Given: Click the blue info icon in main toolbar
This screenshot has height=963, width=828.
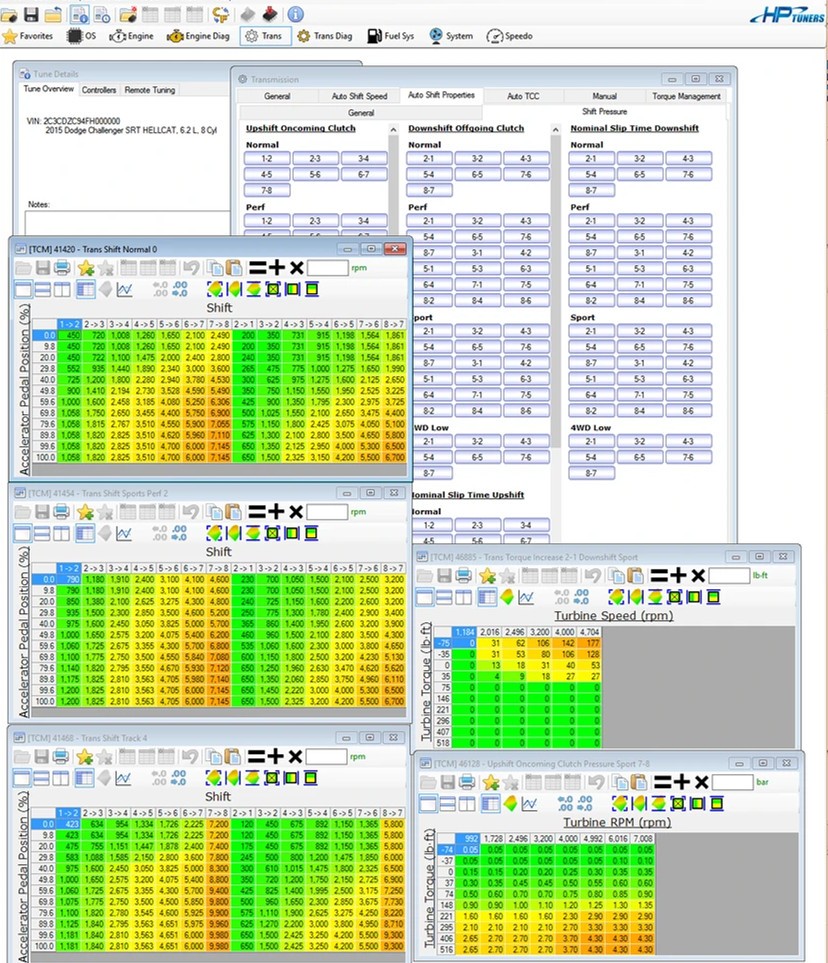Looking at the screenshot, I should coord(295,14).
